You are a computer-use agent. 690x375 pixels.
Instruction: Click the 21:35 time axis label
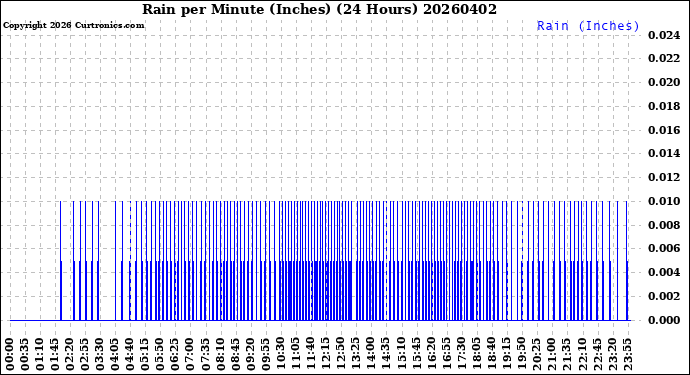(567, 354)
